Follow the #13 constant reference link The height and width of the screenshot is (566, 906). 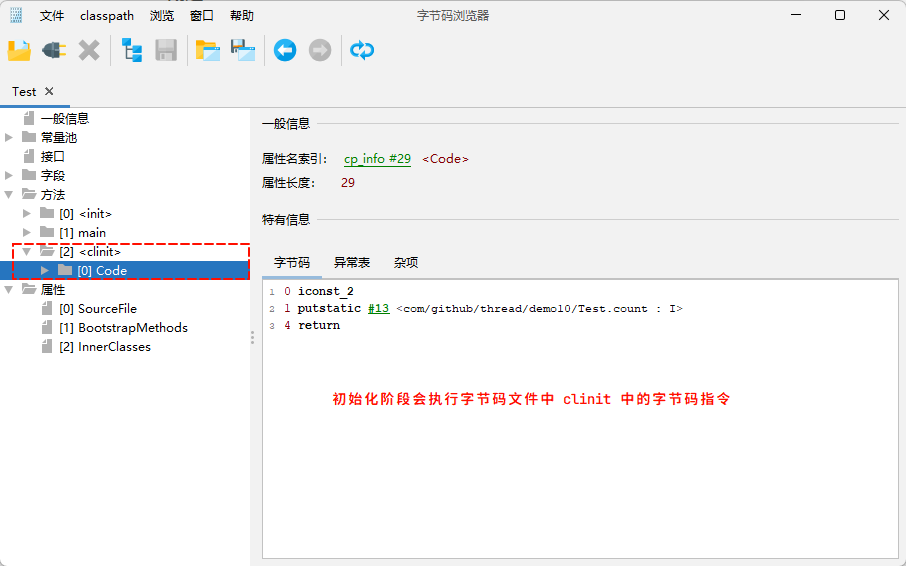pyautogui.click(x=378, y=309)
